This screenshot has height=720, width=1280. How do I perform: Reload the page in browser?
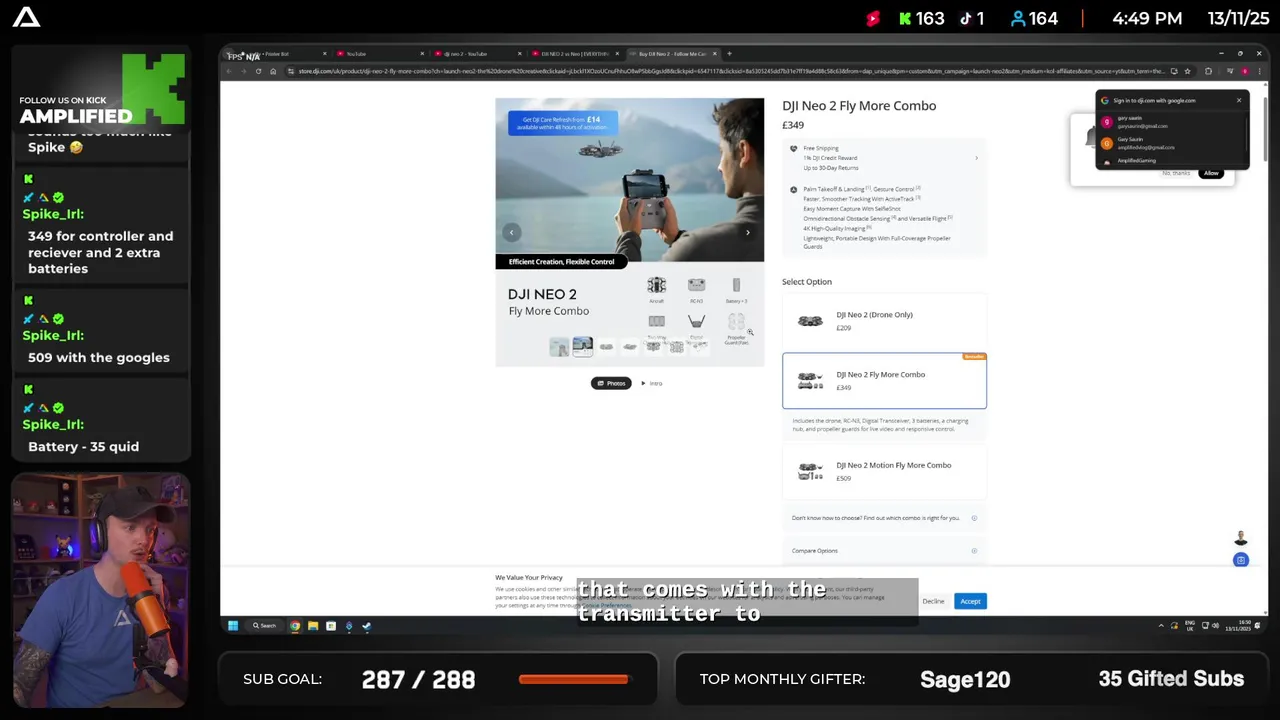[258, 71]
